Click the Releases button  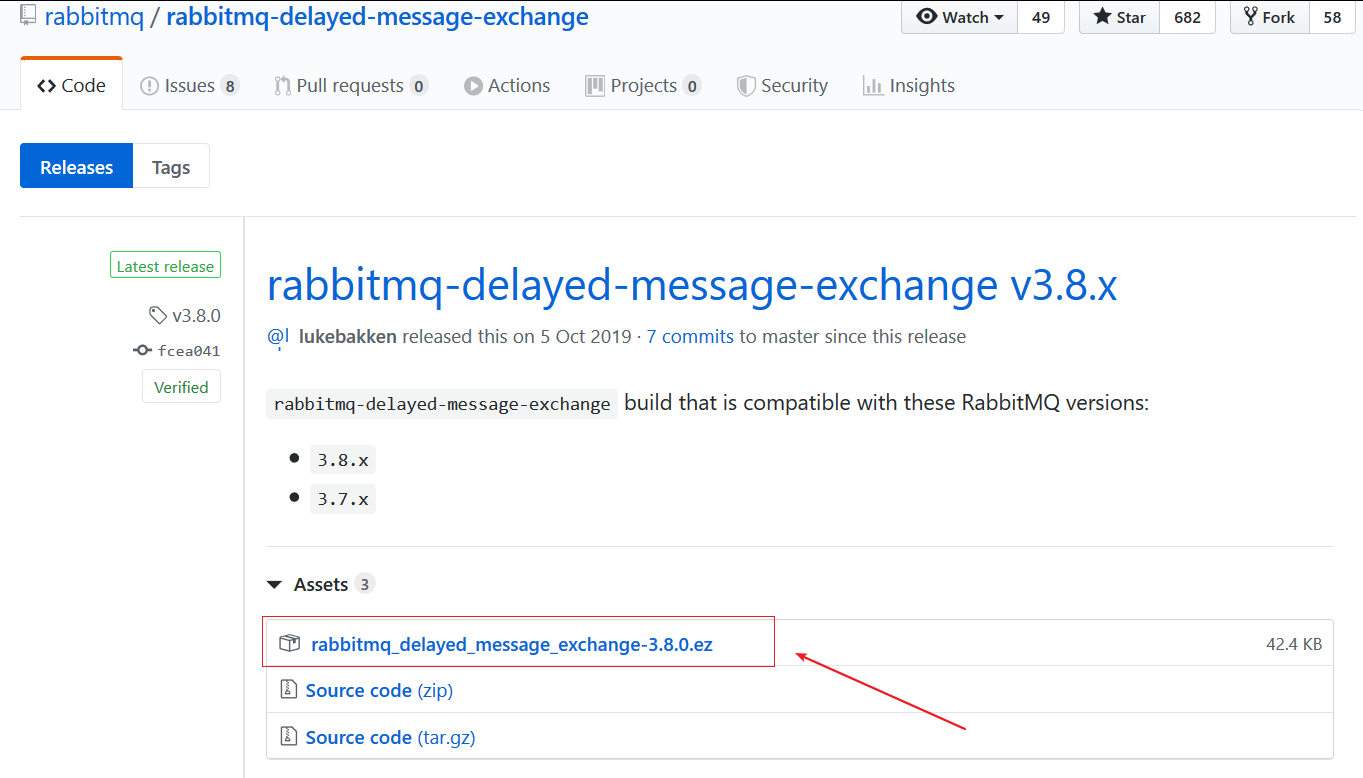[x=76, y=165]
